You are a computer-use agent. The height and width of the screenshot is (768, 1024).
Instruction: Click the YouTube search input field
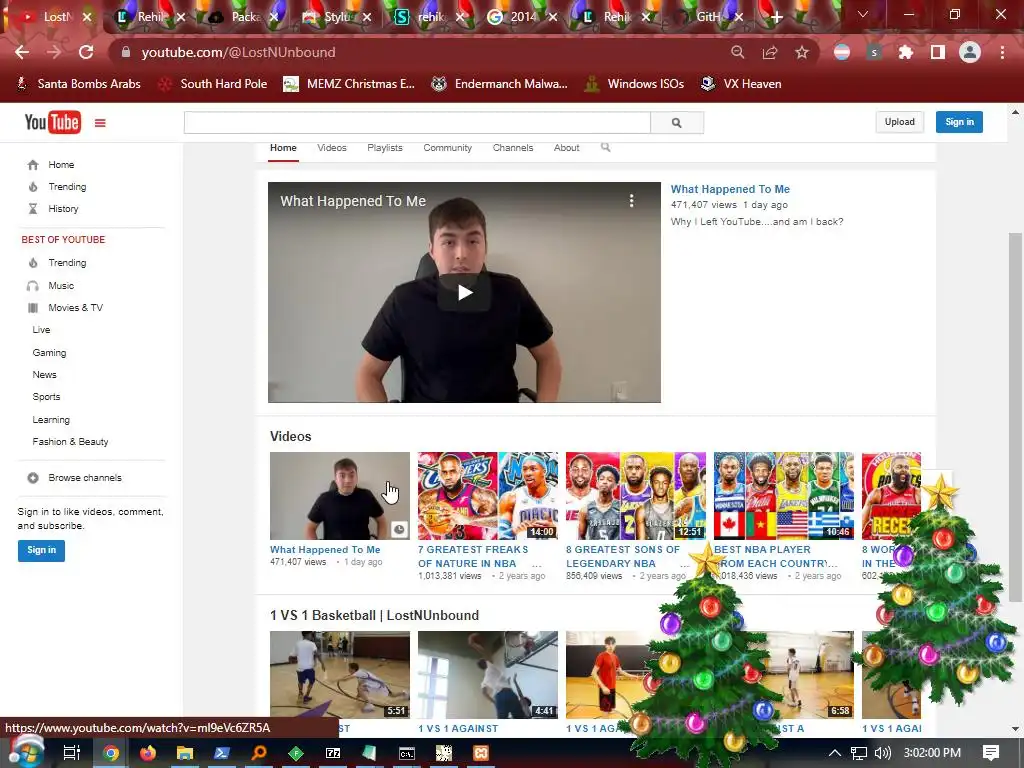[417, 122]
